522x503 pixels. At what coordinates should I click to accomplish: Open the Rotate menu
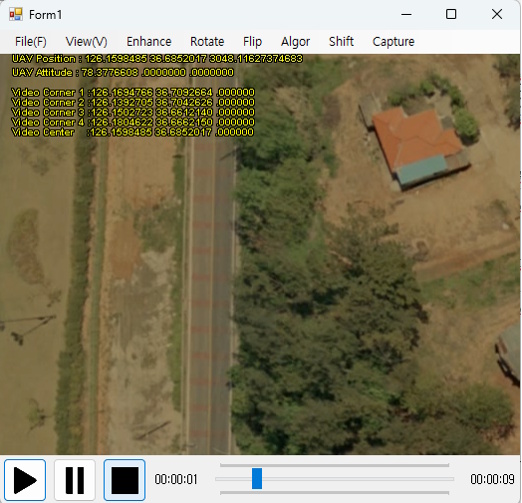click(207, 42)
